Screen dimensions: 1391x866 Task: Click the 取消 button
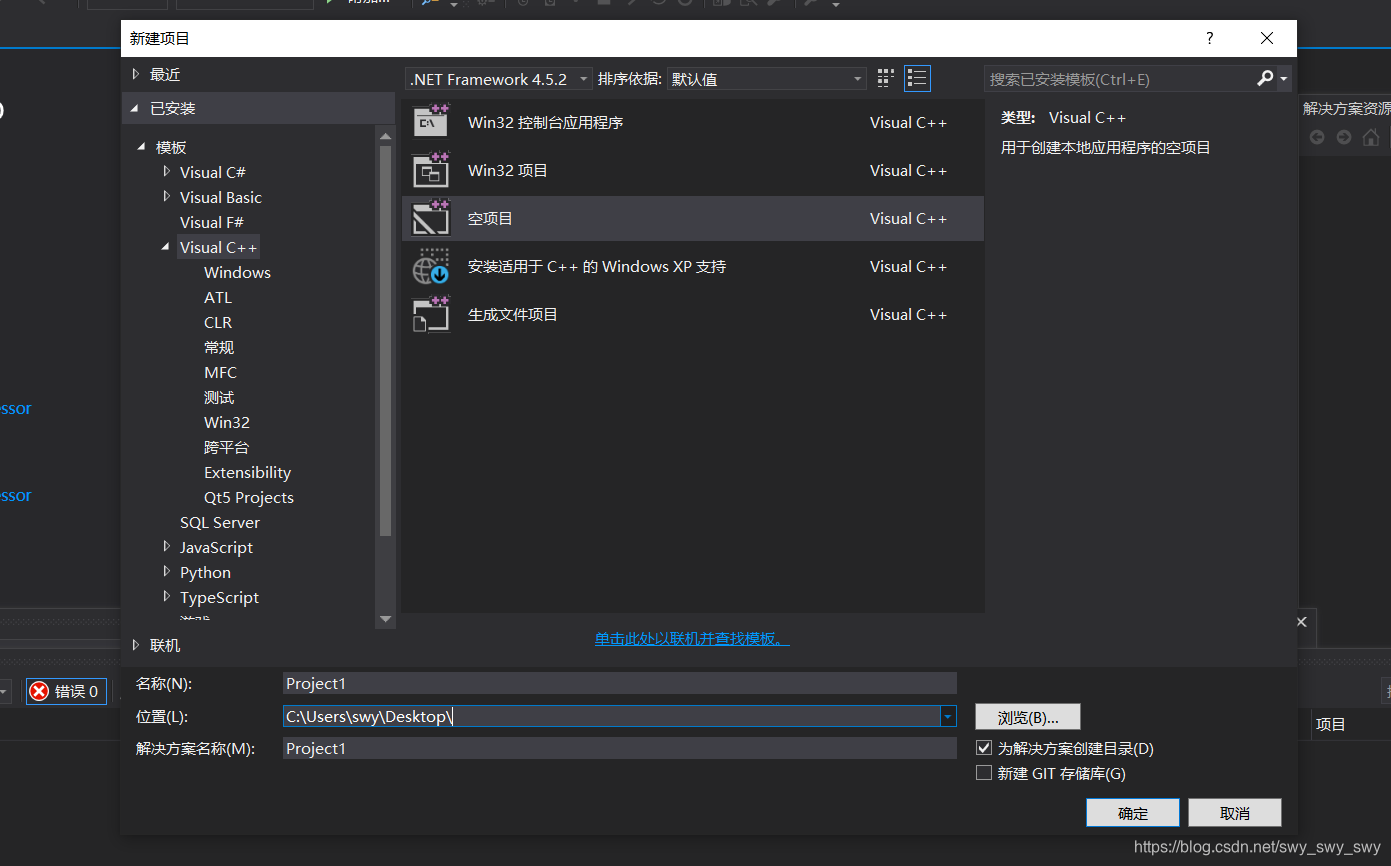tap(1235, 813)
